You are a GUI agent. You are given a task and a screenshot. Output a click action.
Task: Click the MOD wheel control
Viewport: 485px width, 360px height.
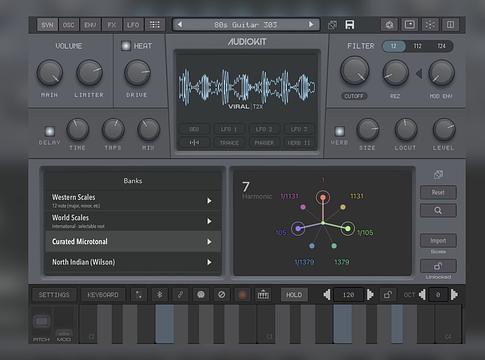(x=64, y=333)
